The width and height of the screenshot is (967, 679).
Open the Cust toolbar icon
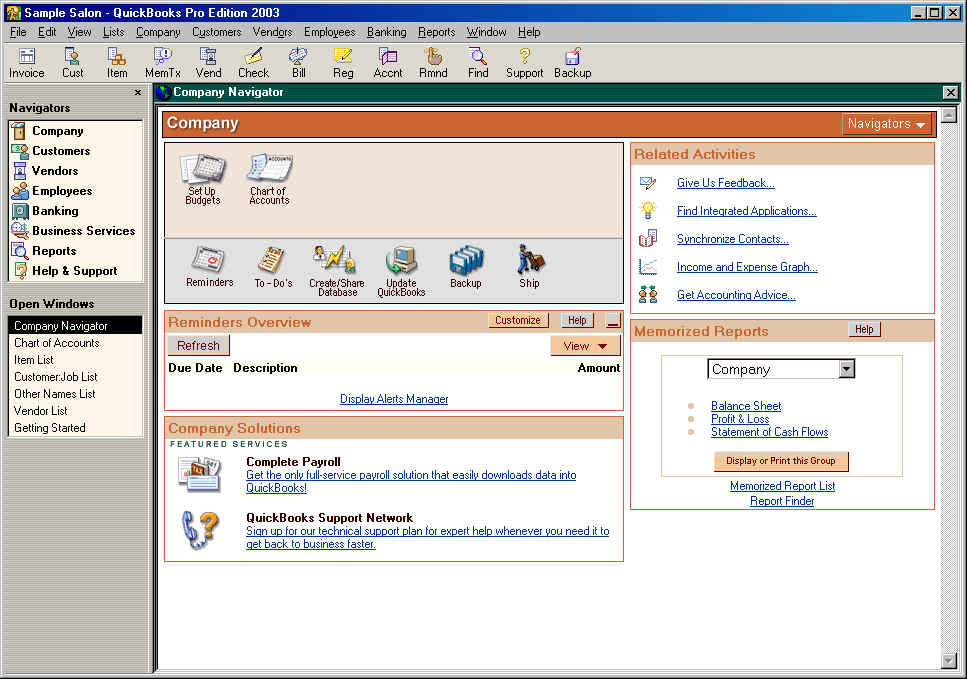pos(72,63)
